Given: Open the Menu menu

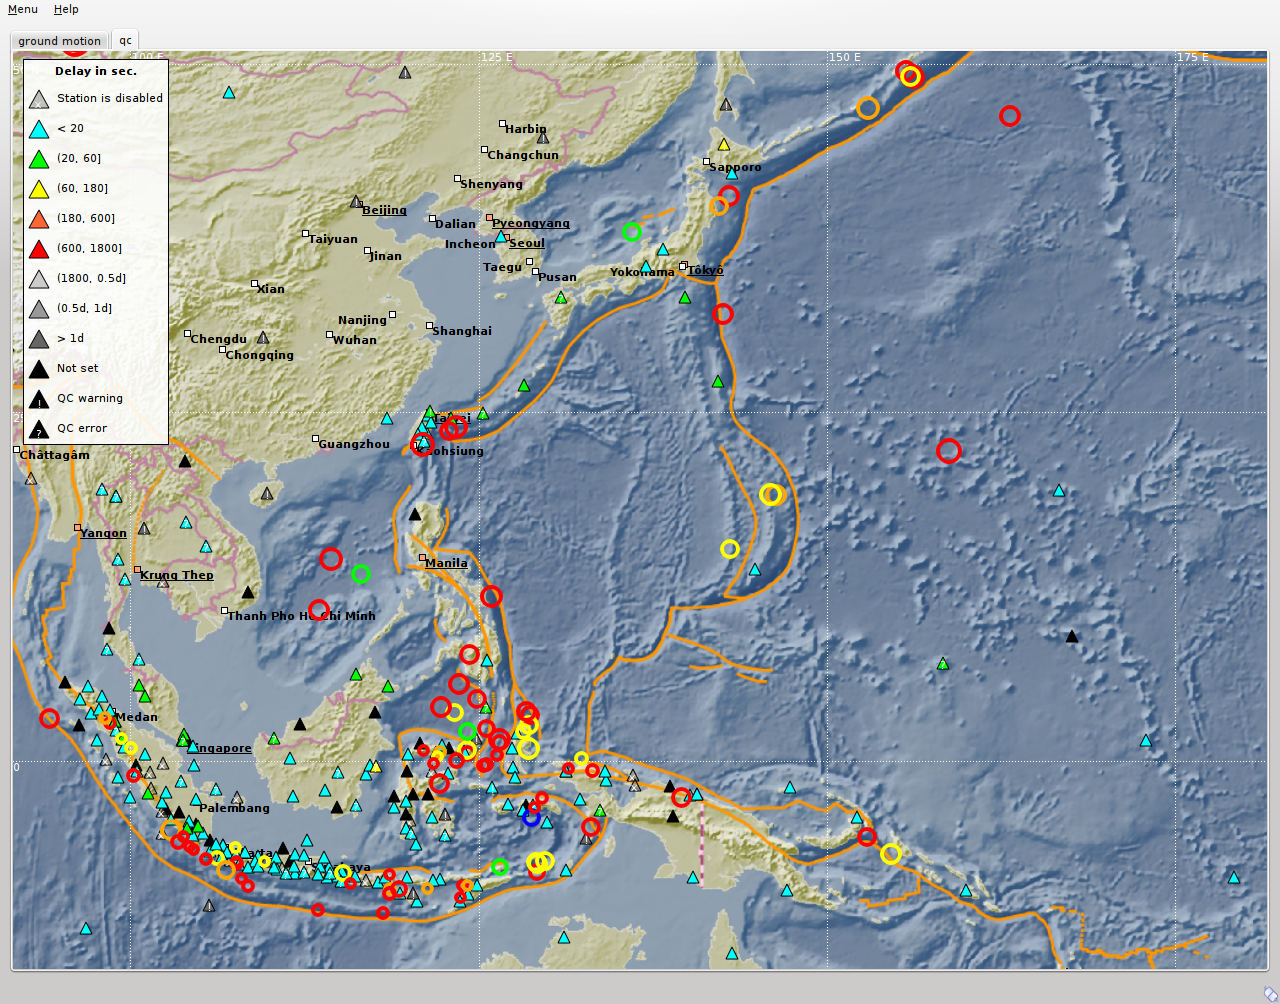Looking at the screenshot, I should coord(22,9).
